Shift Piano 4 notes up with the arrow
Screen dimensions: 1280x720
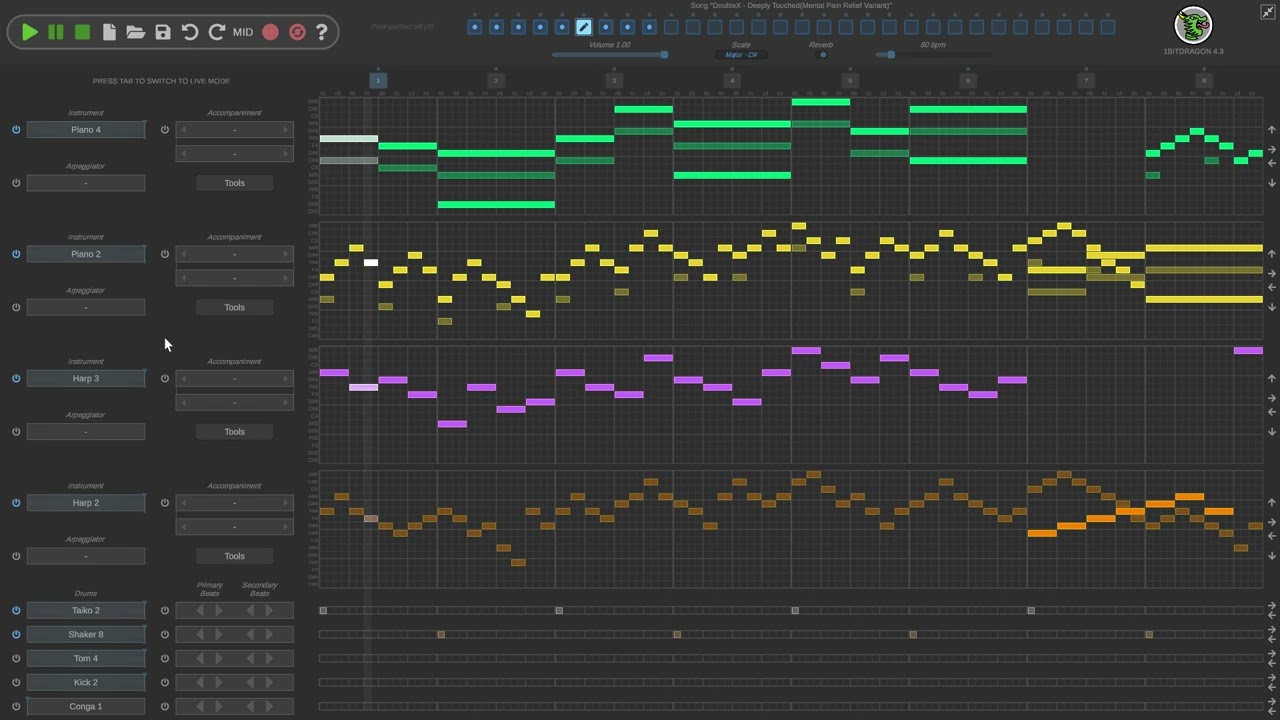pyautogui.click(x=1272, y=130)
